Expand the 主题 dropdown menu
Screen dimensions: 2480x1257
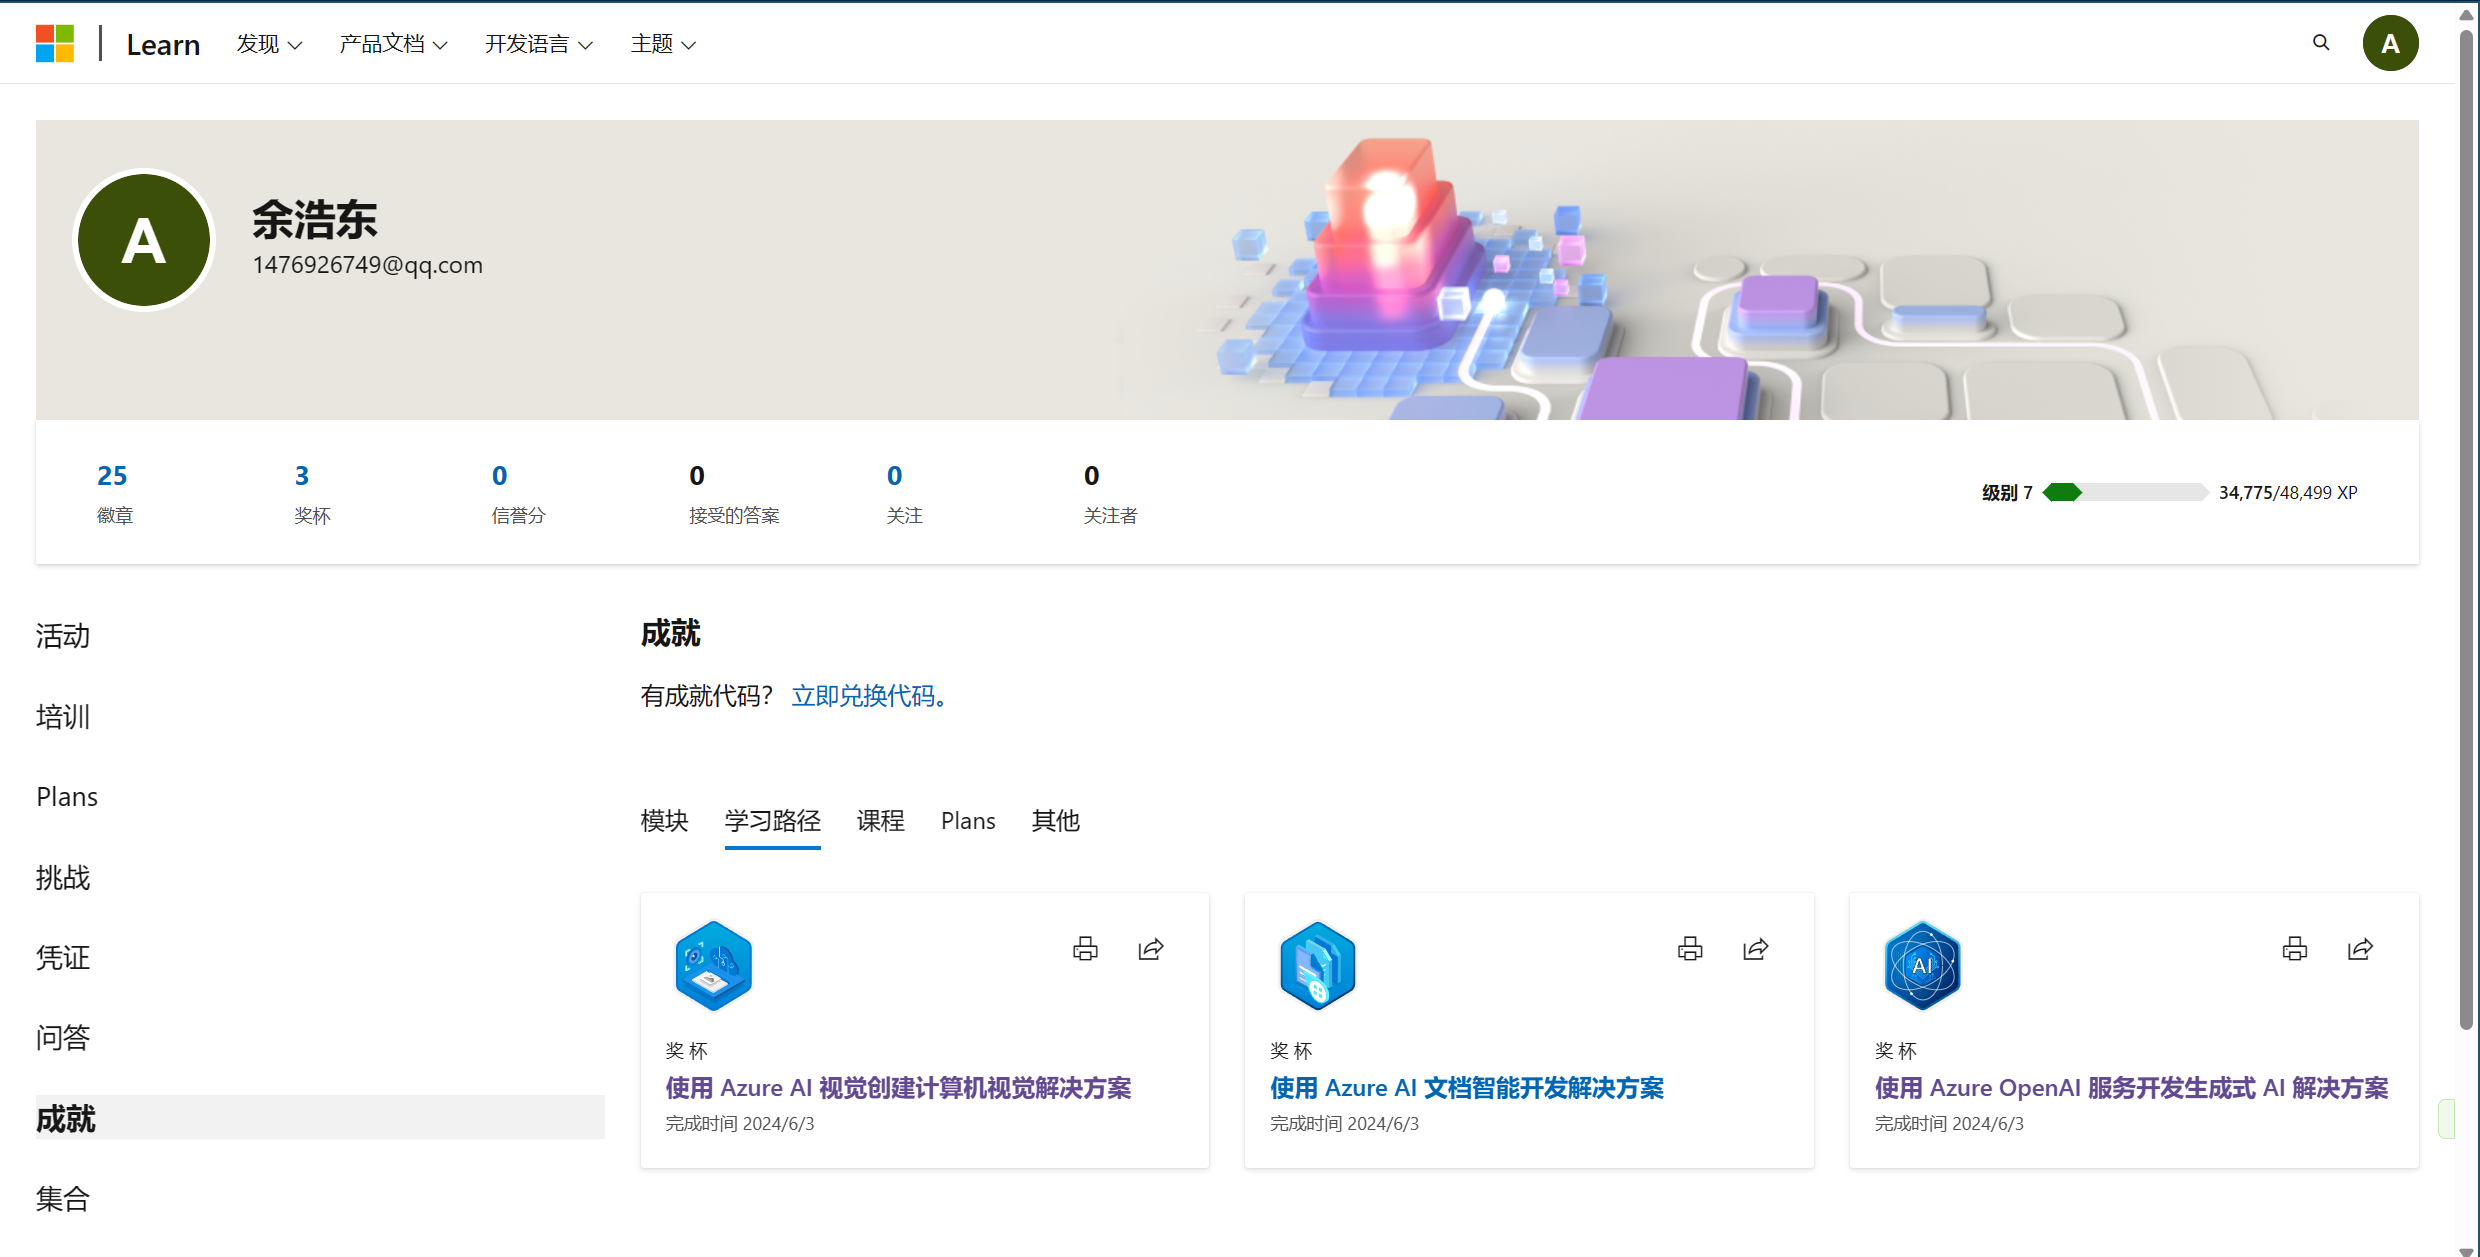click(663, 44)
